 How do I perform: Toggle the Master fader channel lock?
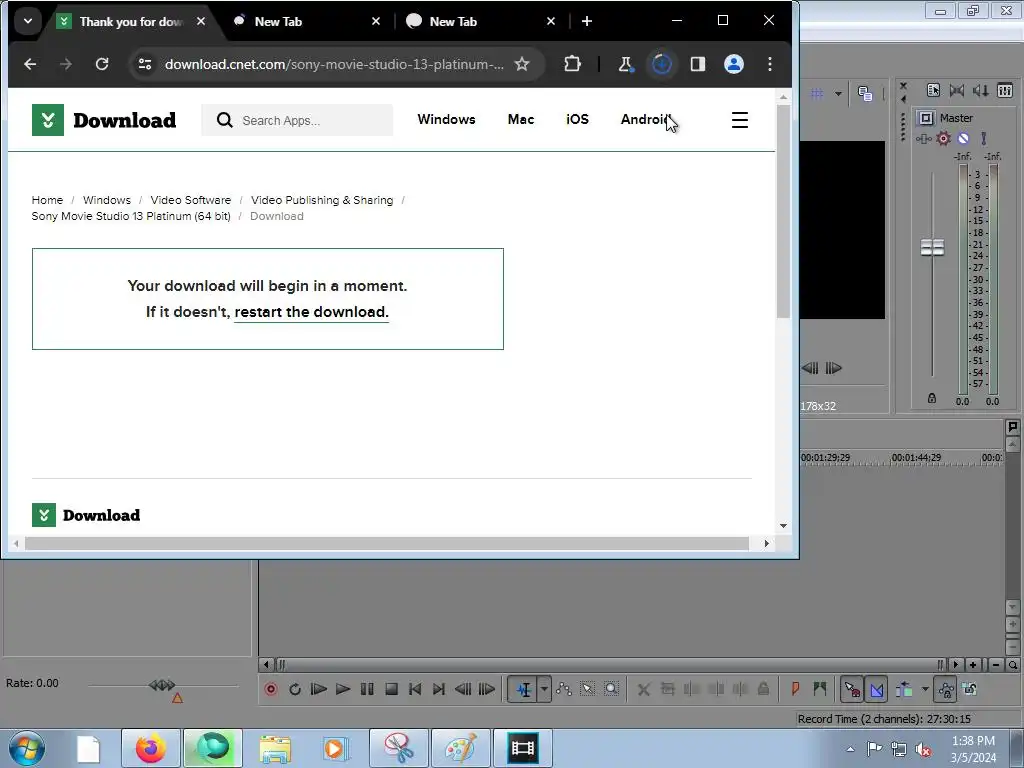pyautogui.click(x=932, y=398)
